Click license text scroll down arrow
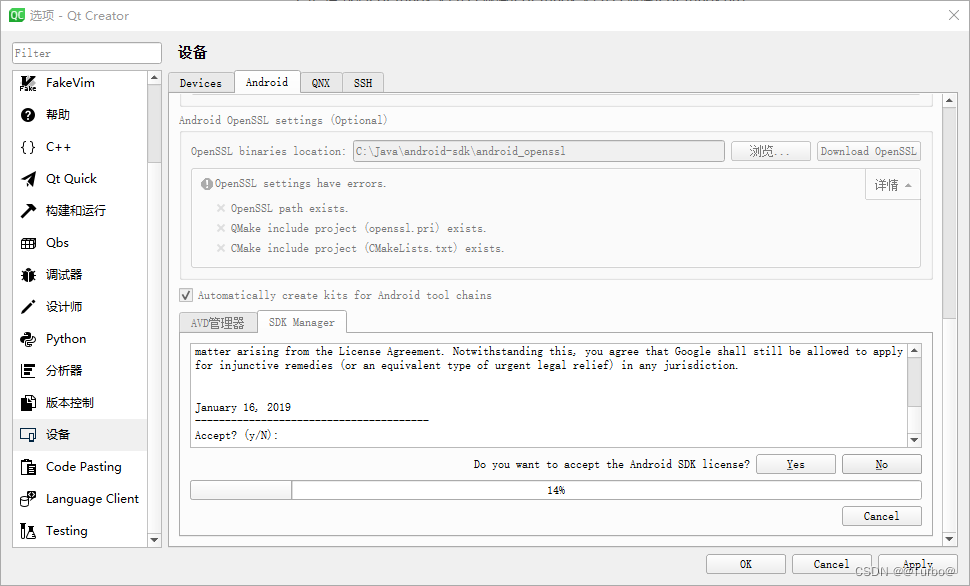 (x=914, y=439)
